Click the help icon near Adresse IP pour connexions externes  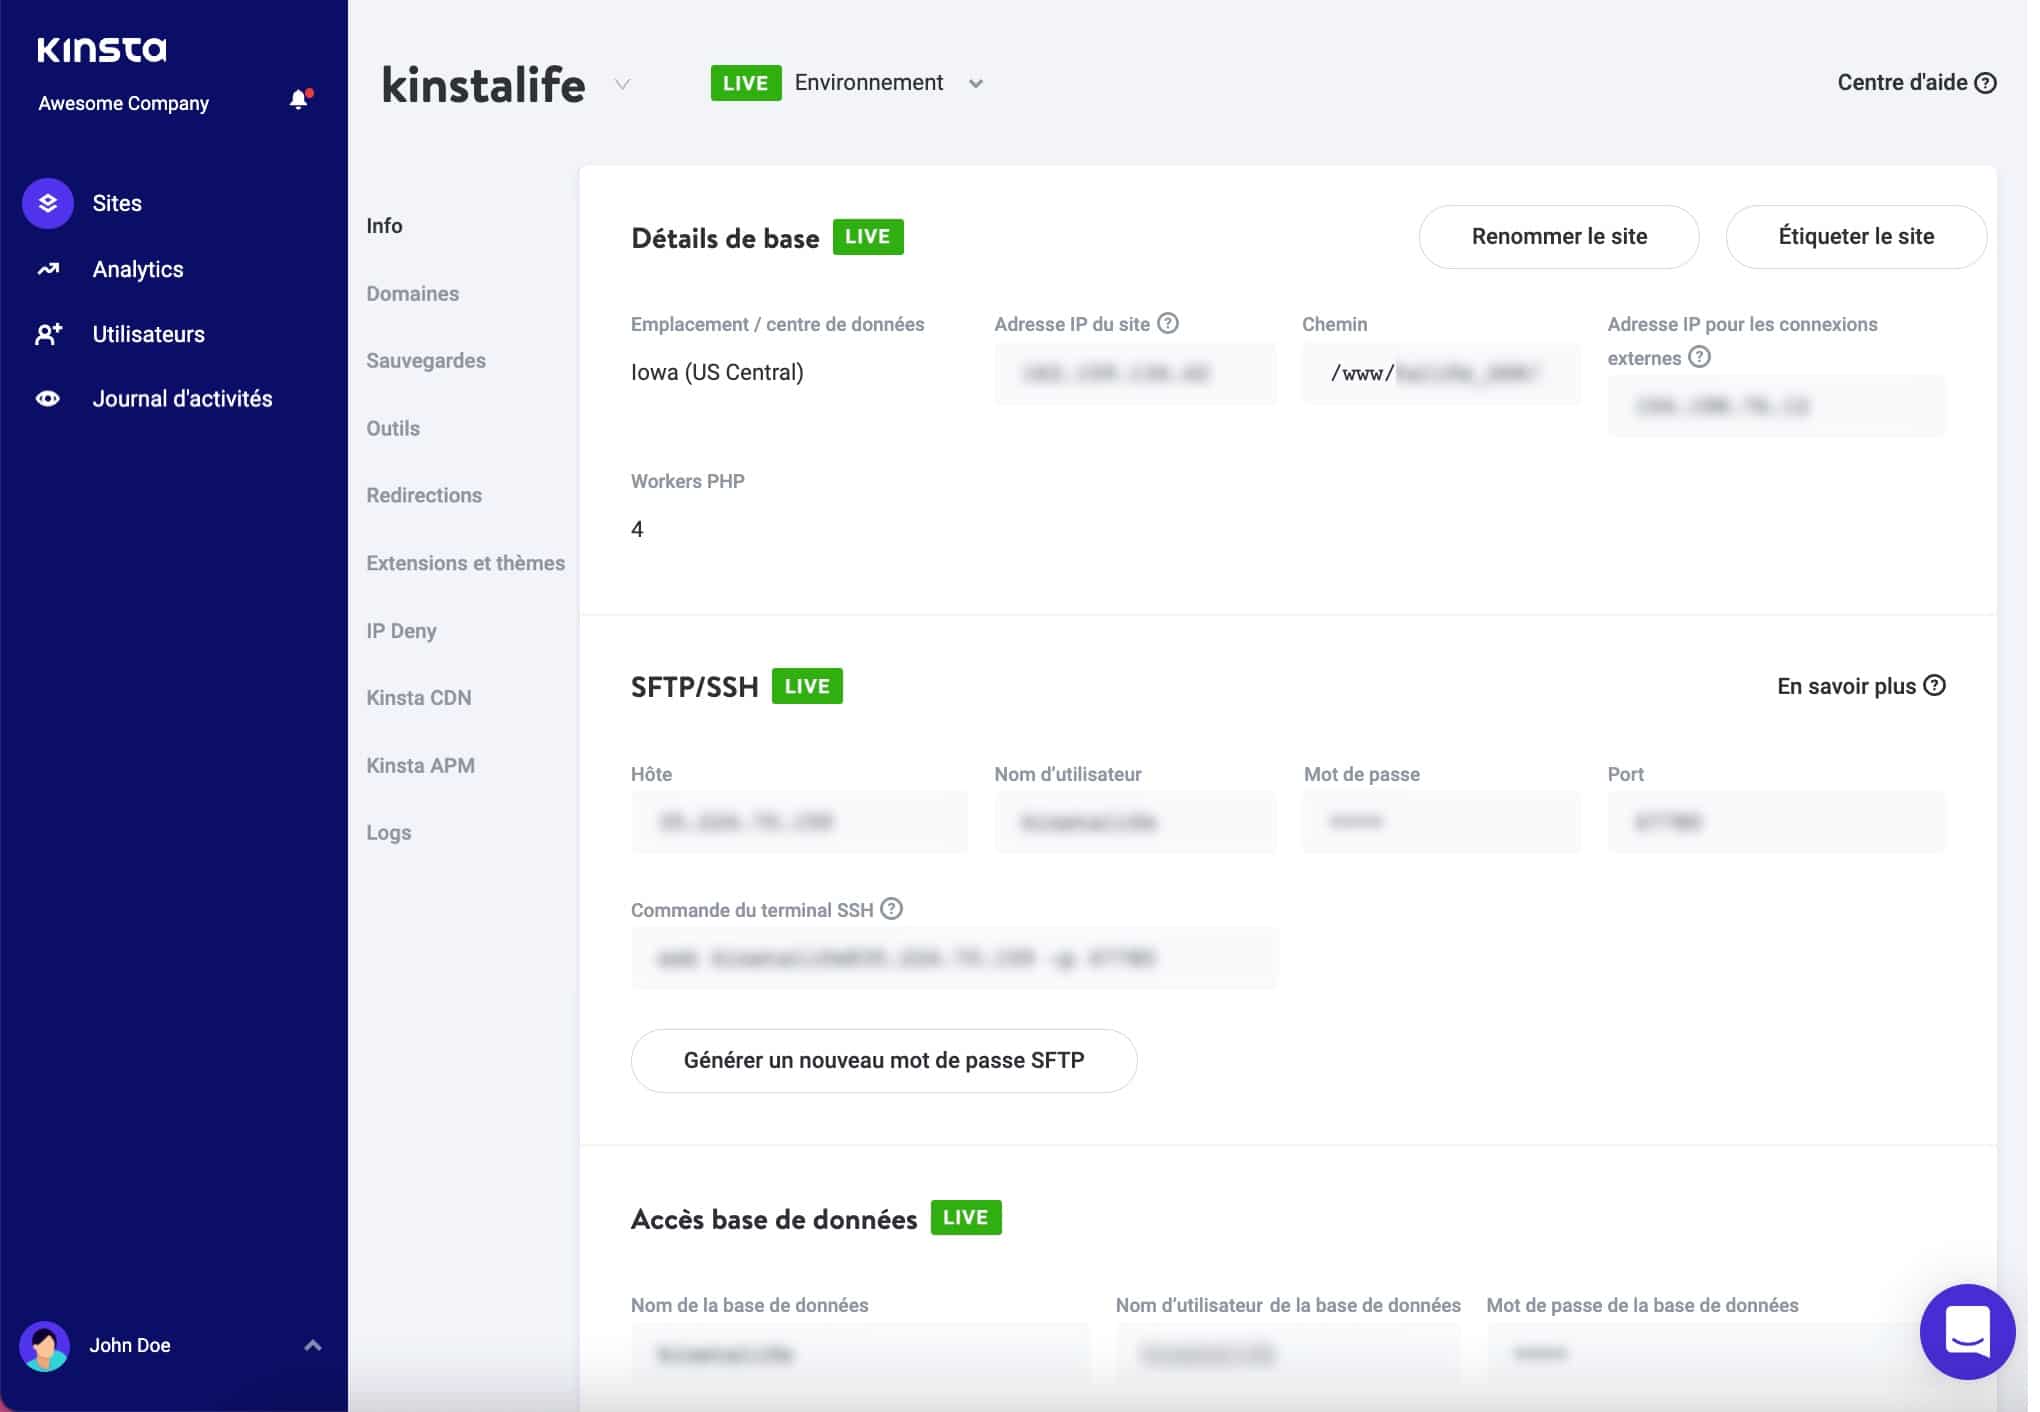[x=1700, y=357]
